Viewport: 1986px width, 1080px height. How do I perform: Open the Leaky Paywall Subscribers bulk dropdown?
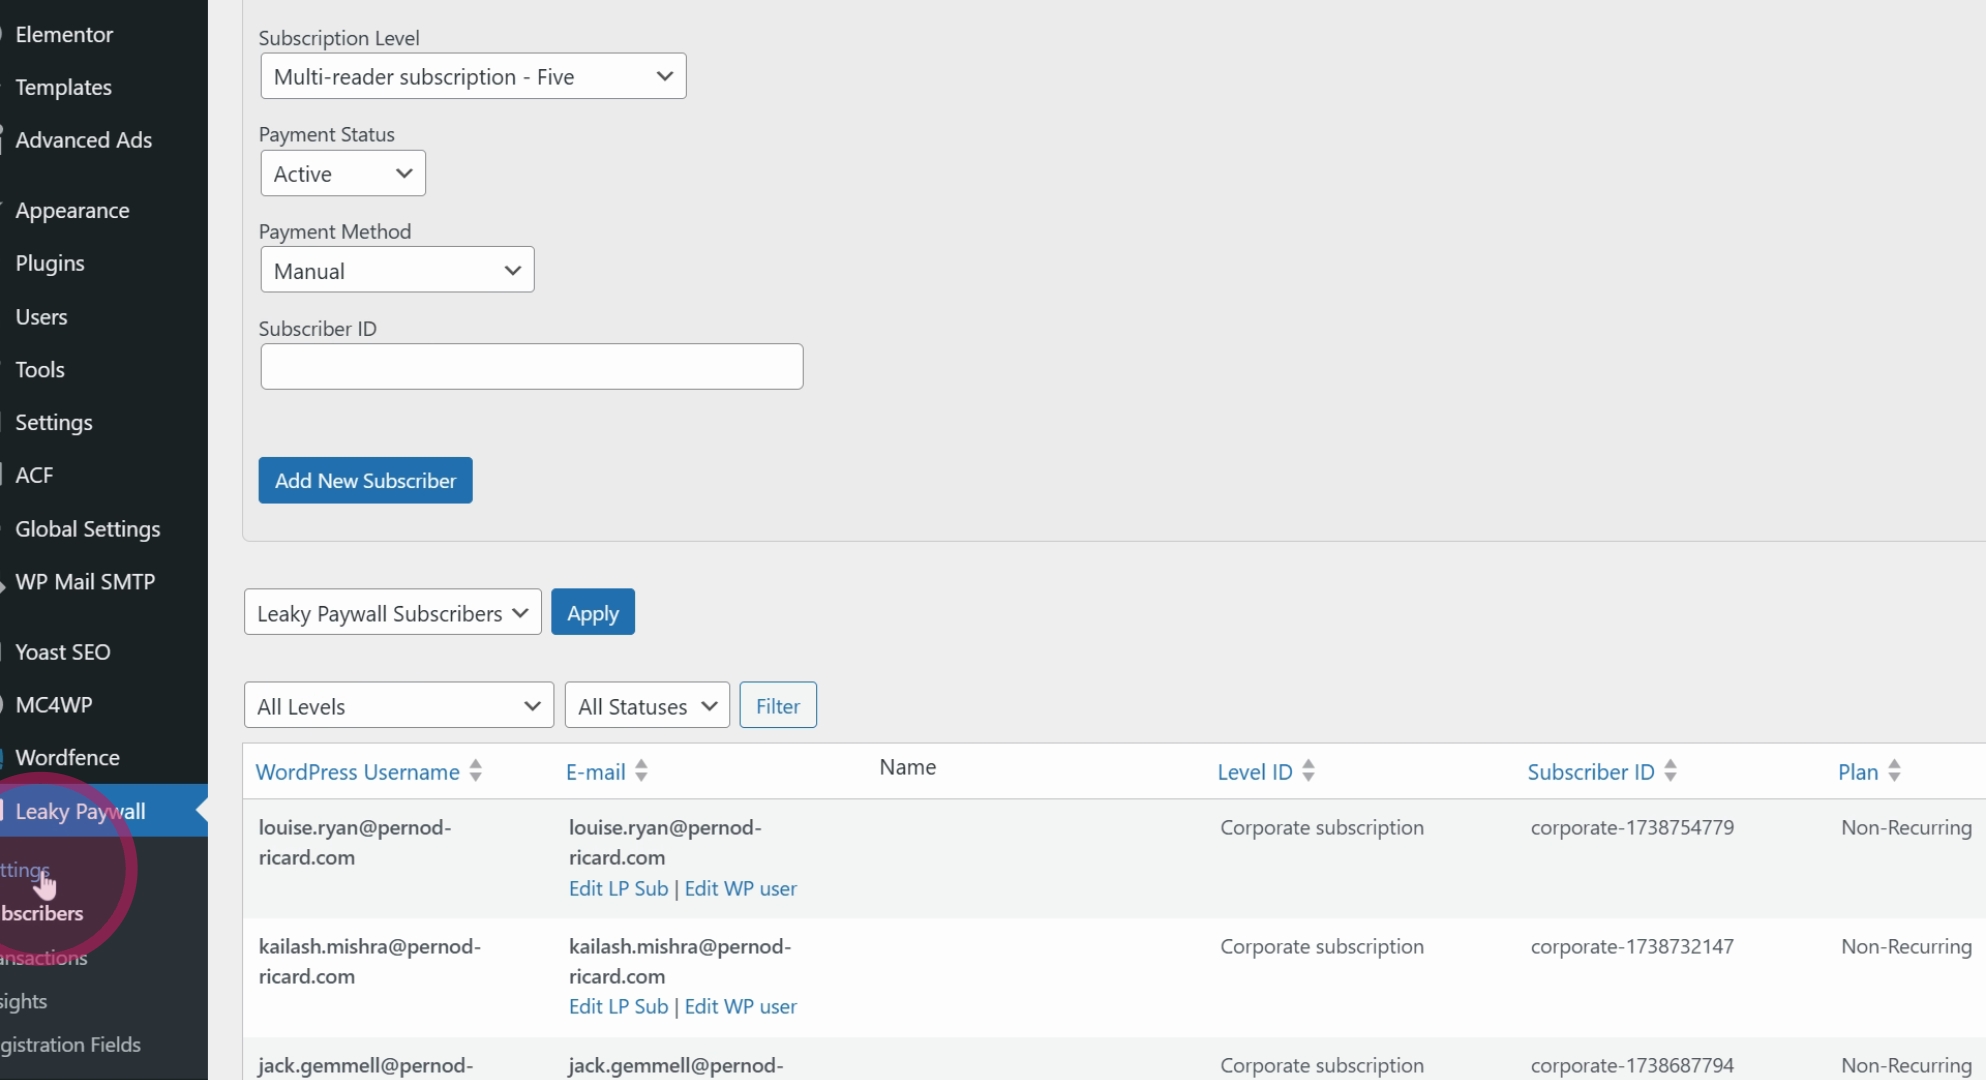(x=393, y=612)
